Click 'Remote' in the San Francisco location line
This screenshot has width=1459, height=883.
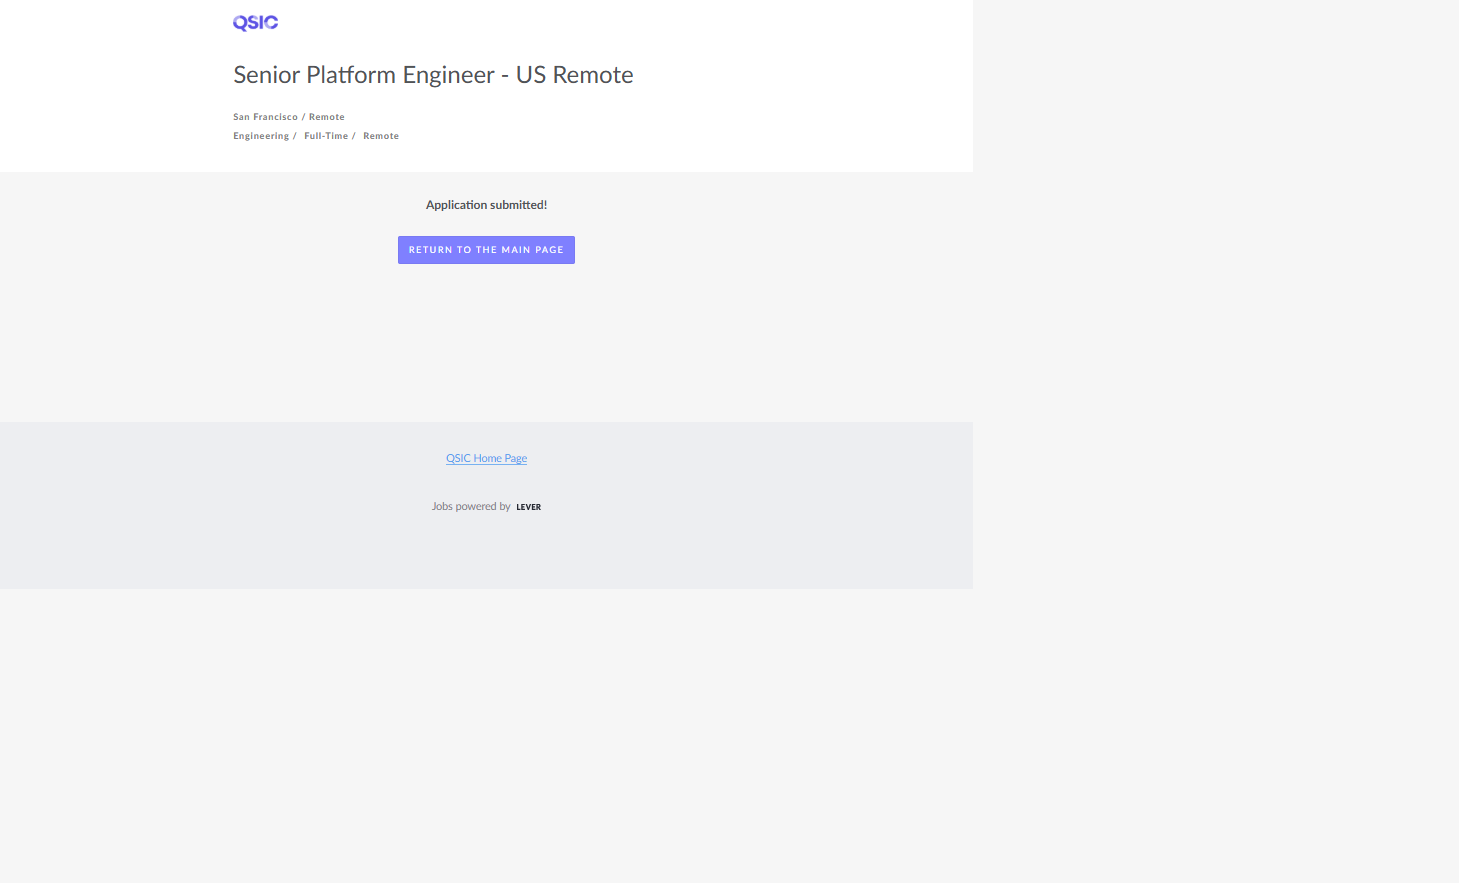326,117
